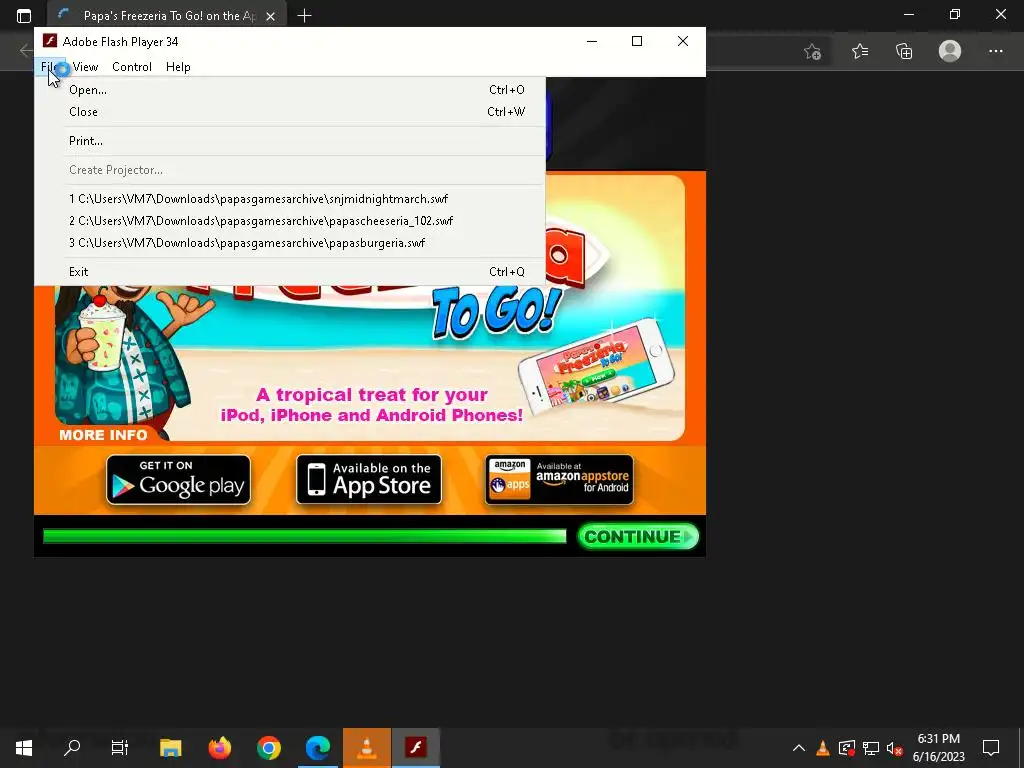Choose Open... from the File menu

(290, 89)
